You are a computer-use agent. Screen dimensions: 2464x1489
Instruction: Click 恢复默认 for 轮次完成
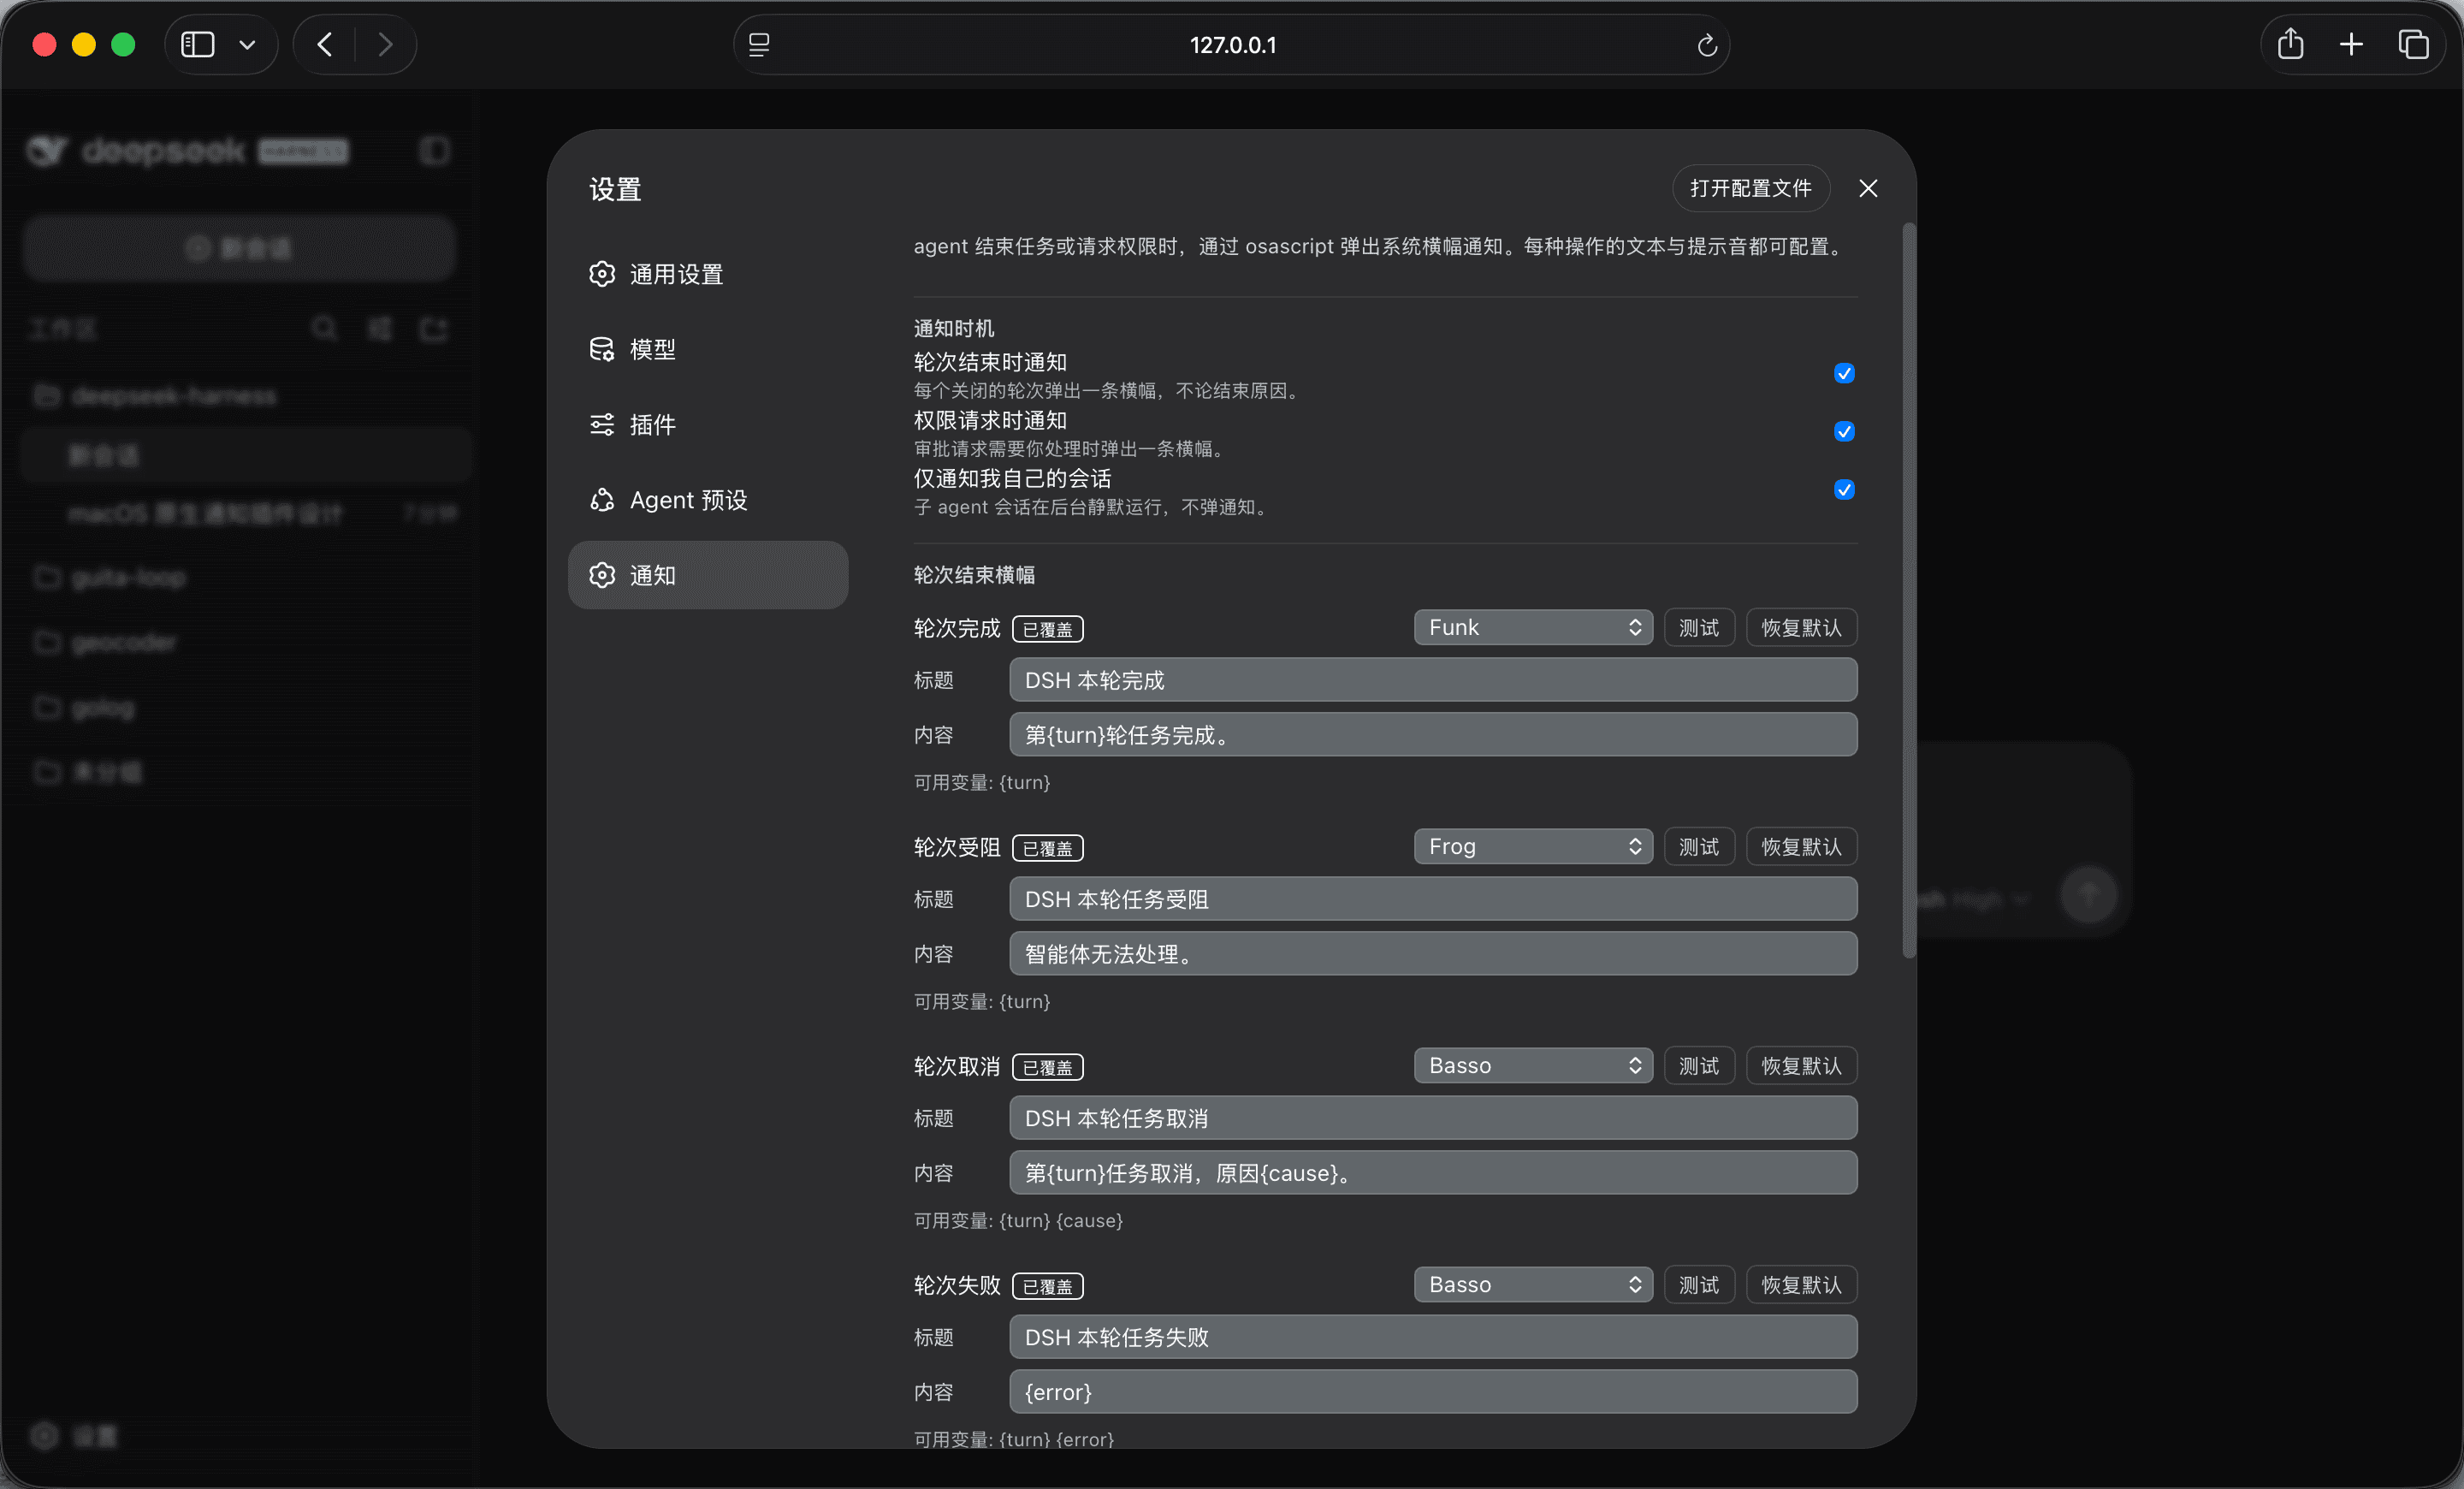coord(1801,627)
